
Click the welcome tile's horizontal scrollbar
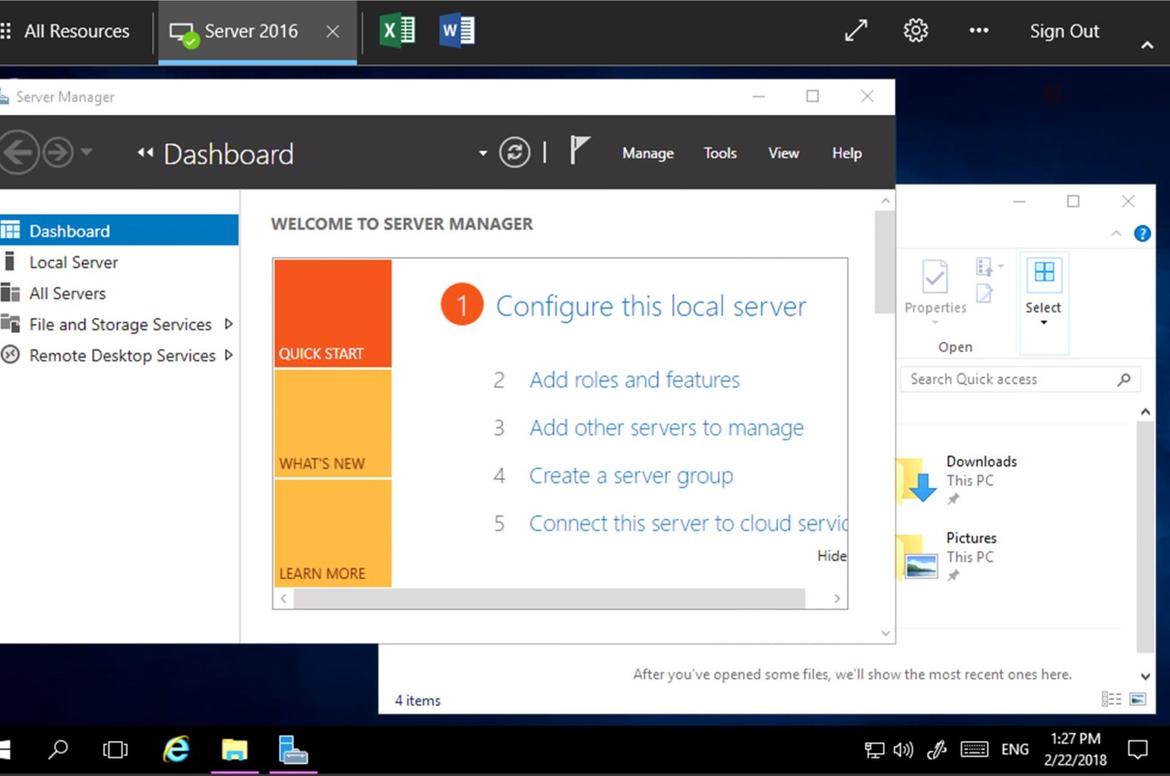tap(549, 598)
